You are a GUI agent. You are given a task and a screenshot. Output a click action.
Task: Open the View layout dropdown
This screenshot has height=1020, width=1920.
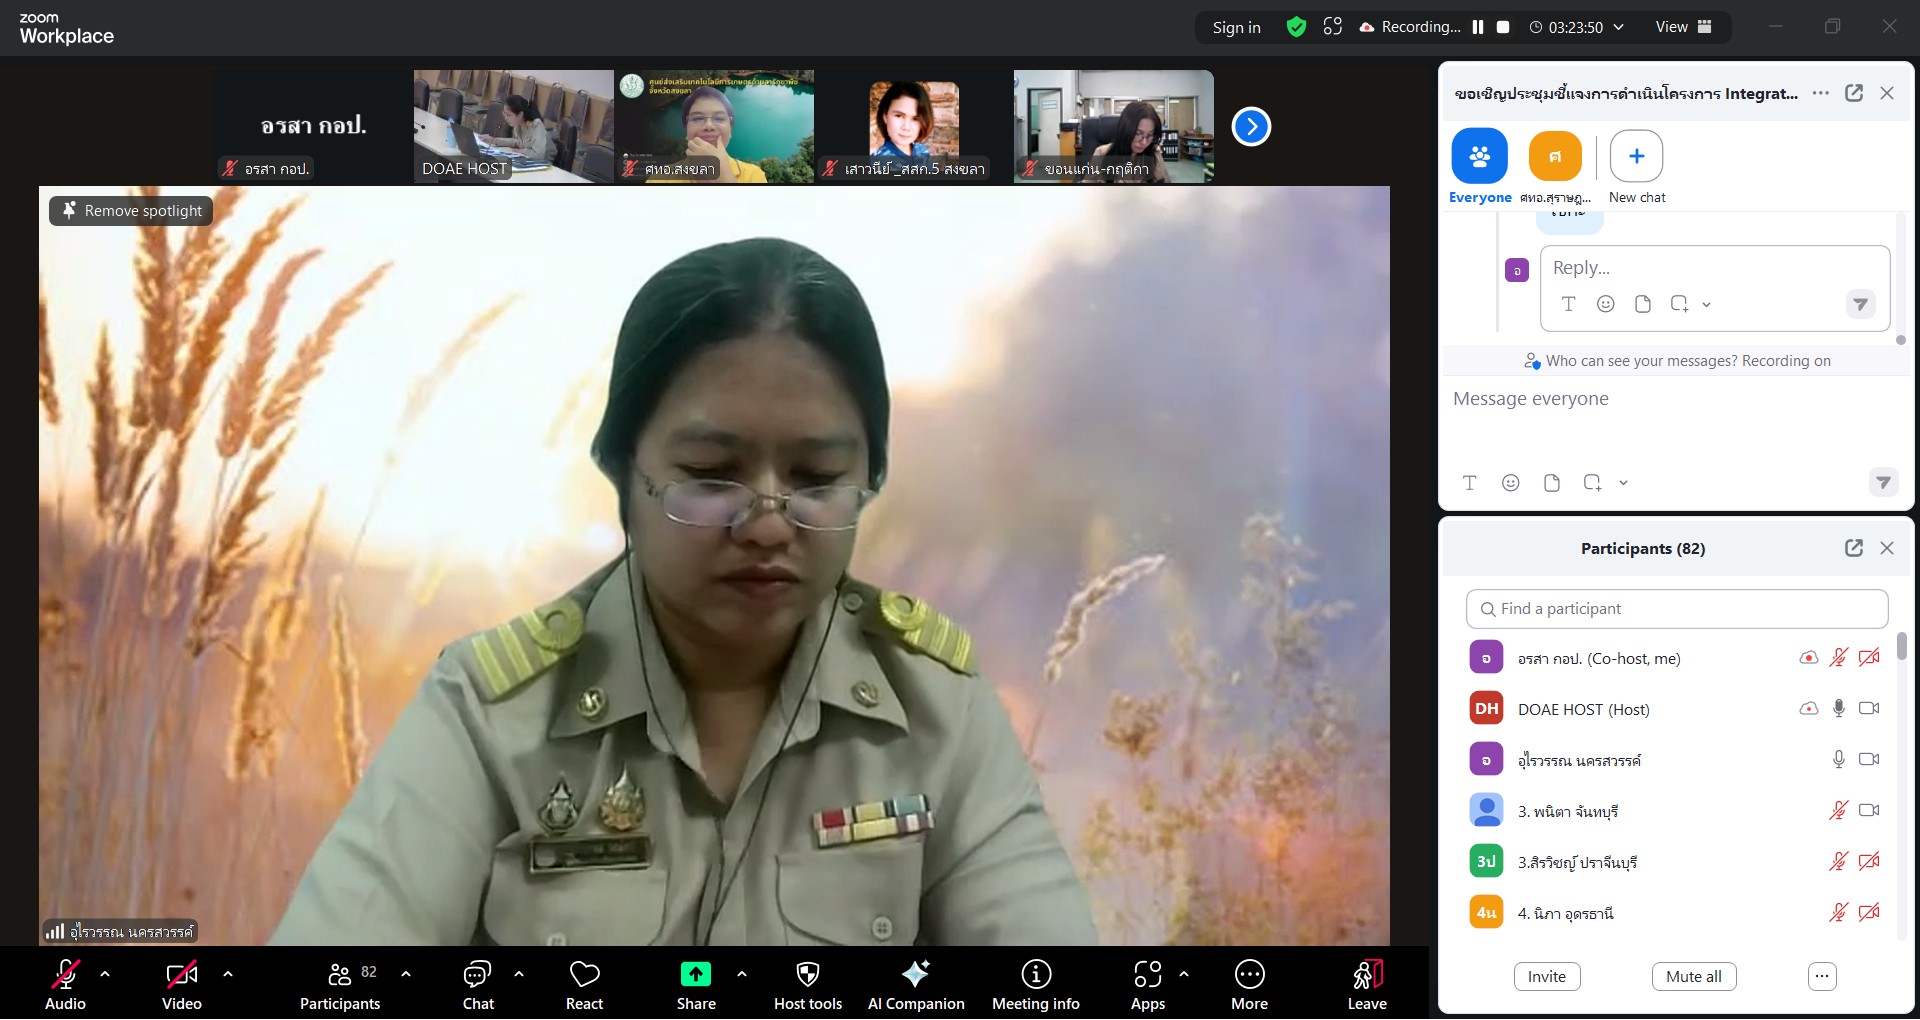point(1683,27)
